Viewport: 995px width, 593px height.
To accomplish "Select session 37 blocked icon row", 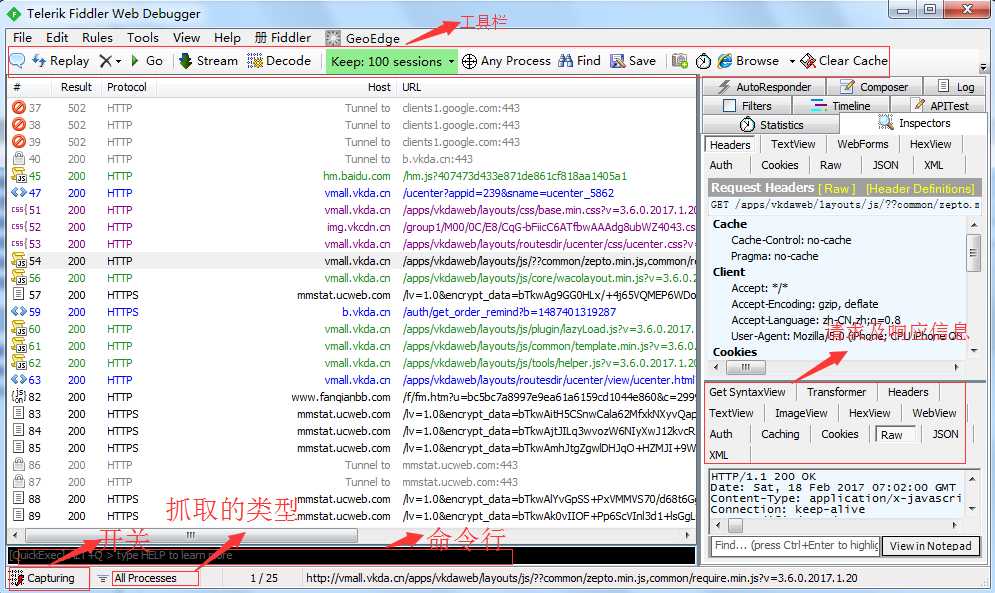I will 18,108.
